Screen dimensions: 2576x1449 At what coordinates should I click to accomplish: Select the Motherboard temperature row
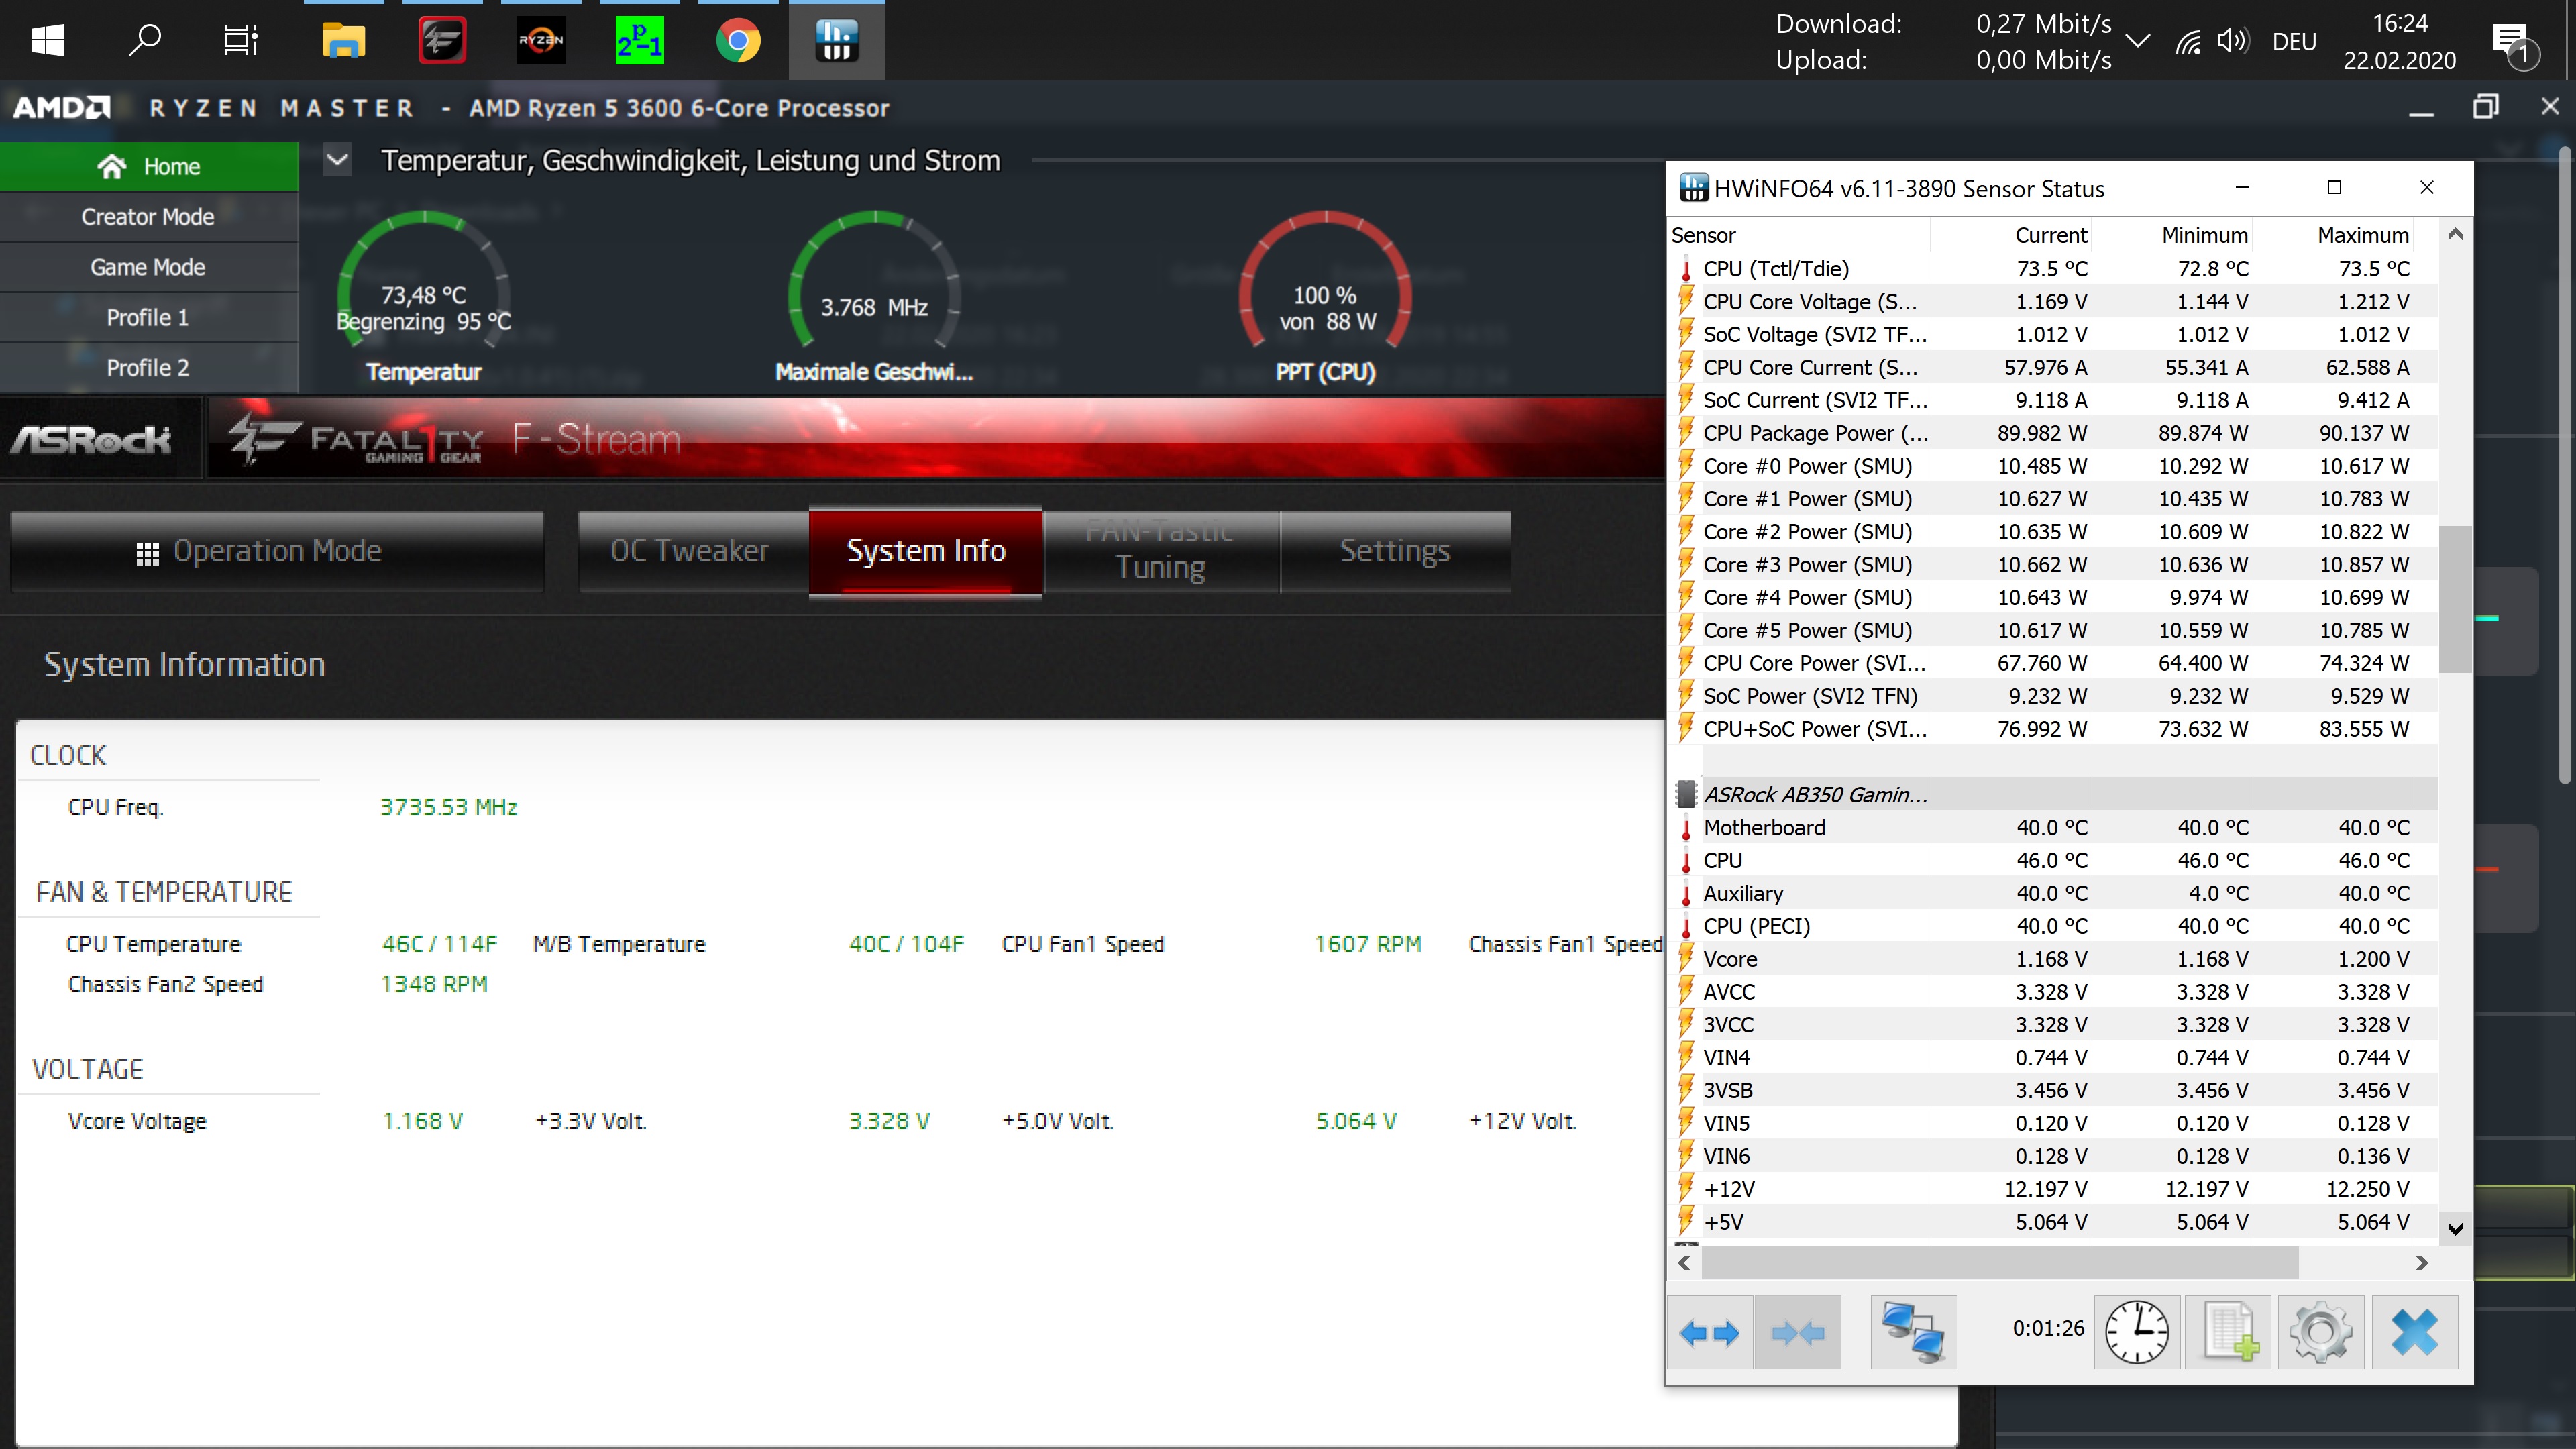(2053, 827)
